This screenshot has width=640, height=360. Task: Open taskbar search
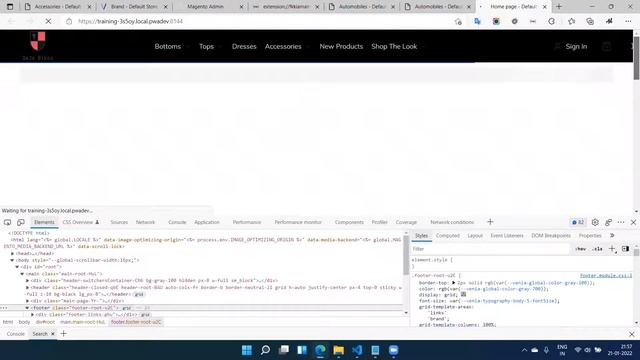(265, 350)
